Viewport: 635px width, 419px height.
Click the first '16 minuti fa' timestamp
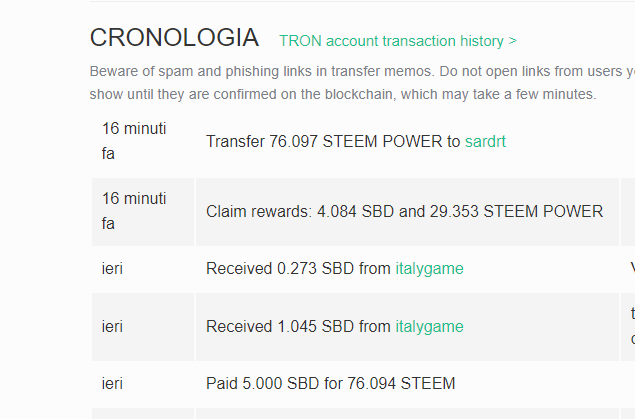[134, 141]
